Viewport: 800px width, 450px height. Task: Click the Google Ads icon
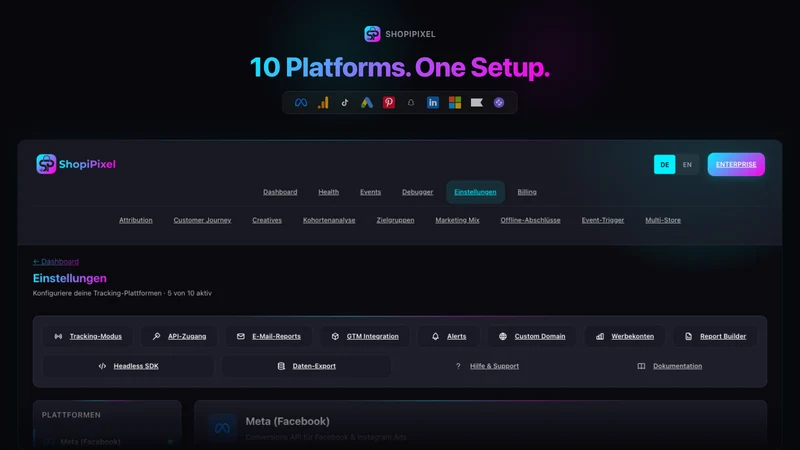pyautogui.click(x=367, y=103)
